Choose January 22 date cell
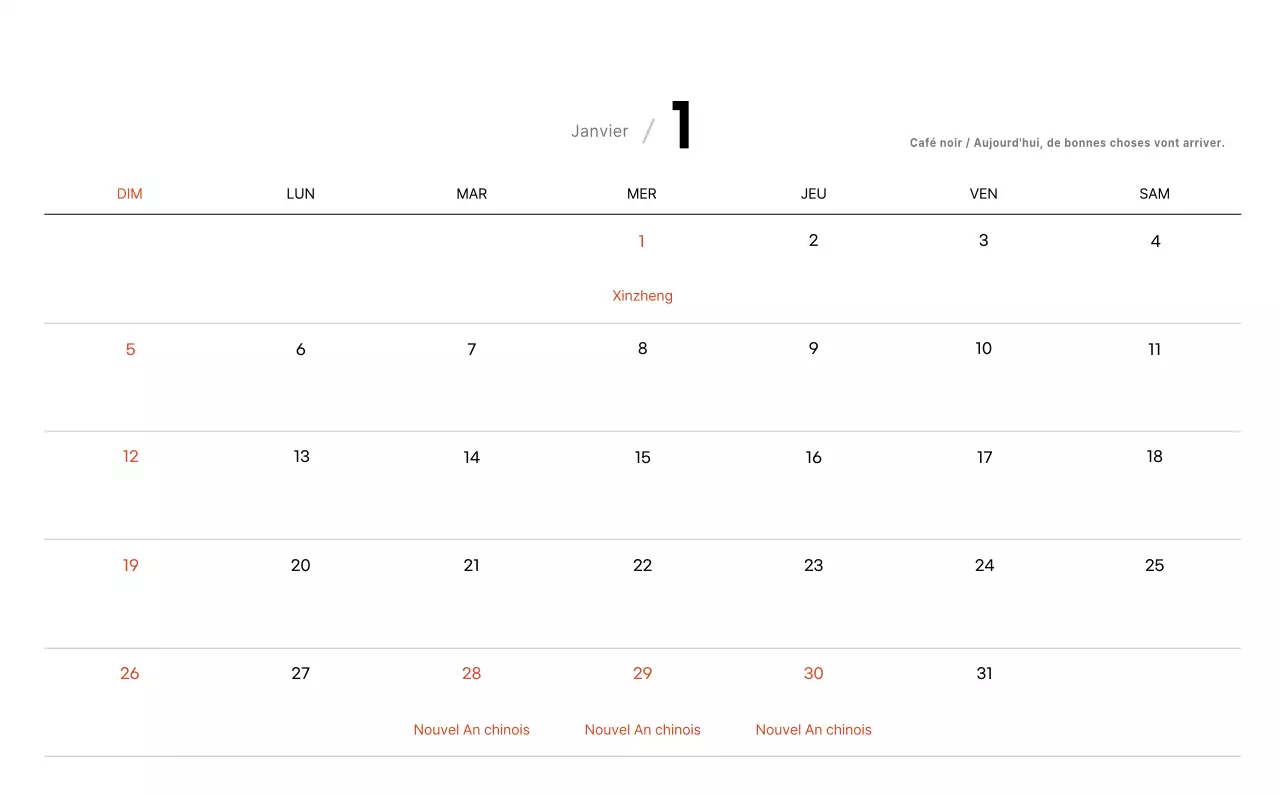 coord(642,566)
